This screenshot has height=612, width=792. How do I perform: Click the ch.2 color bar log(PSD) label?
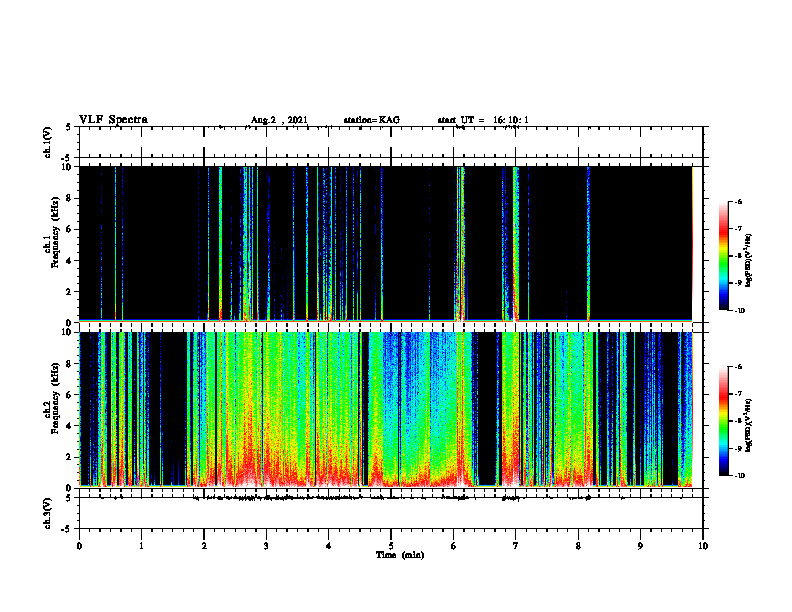tap(749, 426)
